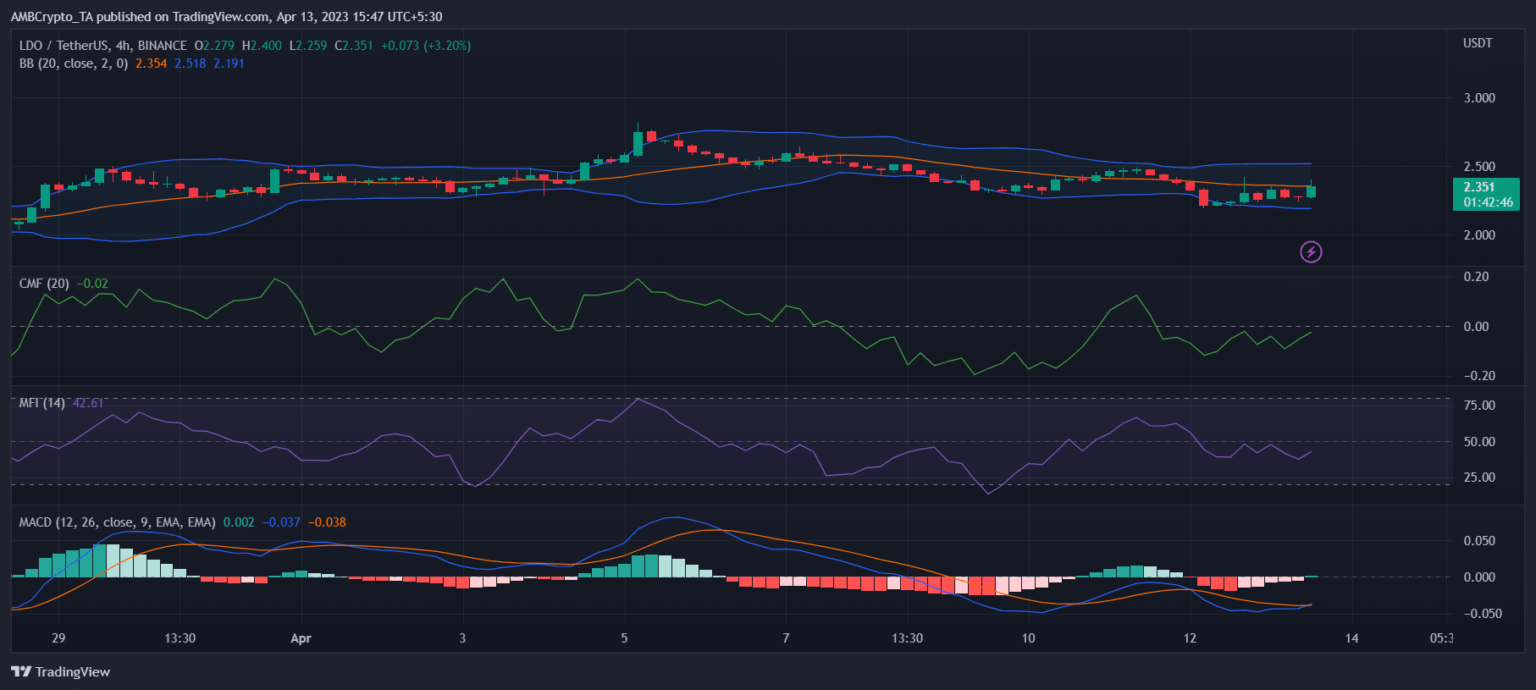This screenshot has width=1536, height=690.
Task: Select the MFI (14) indicator label
Action: pyautogui.click(x=43, y=403)
